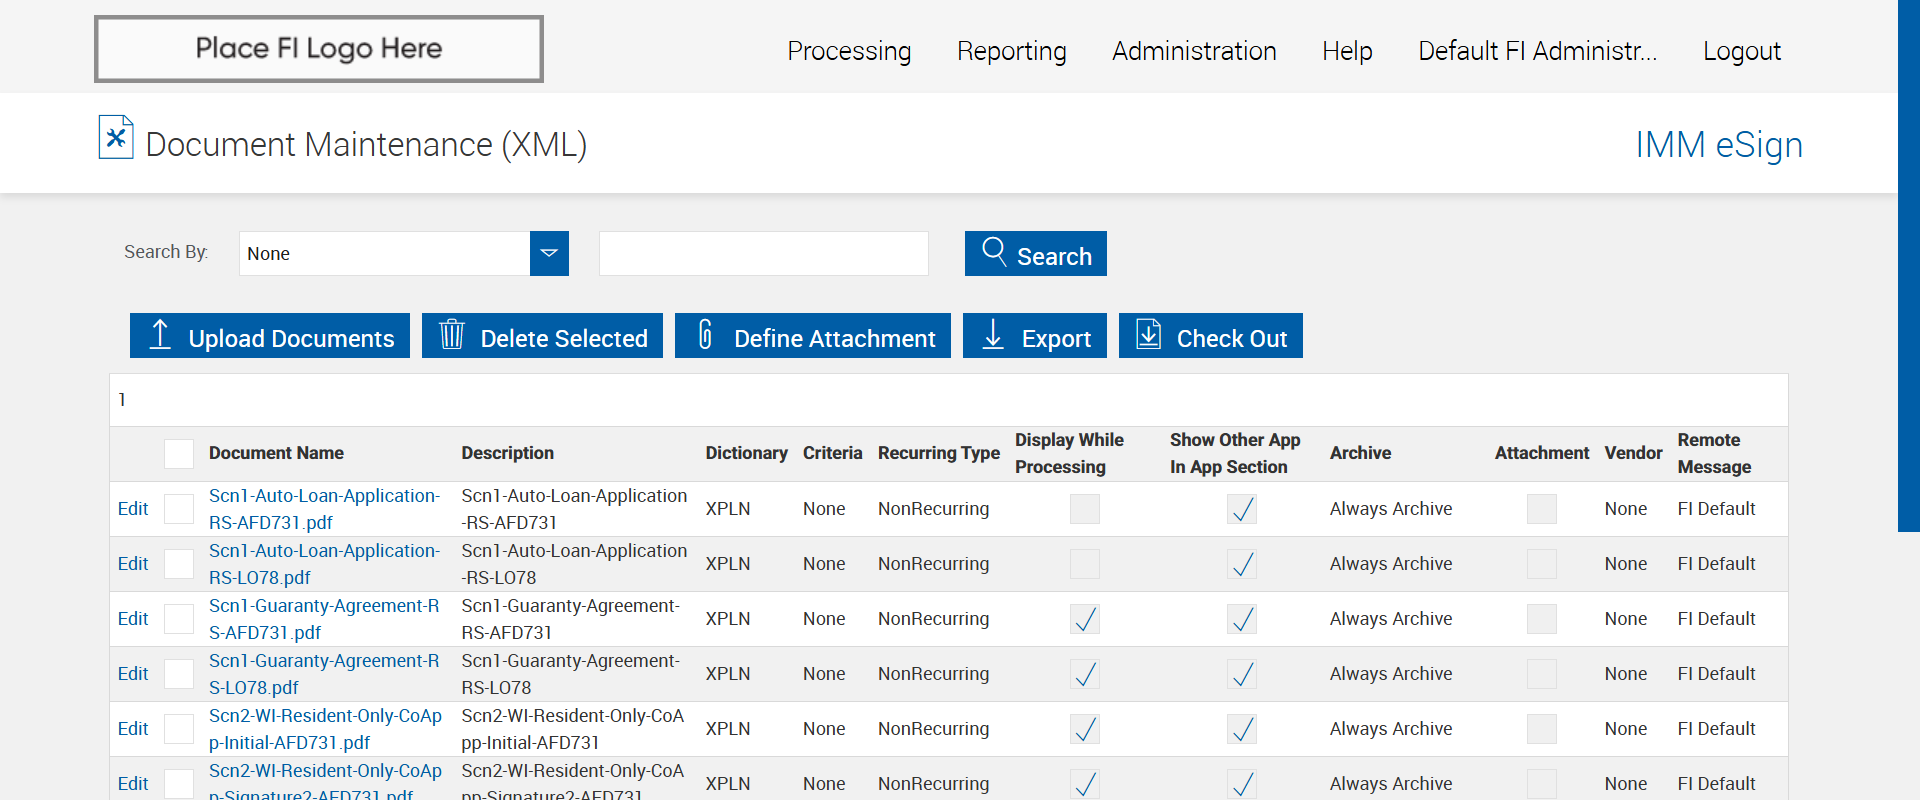Viewport: 1920px width, 800px height.
Task: Click the Place FI Logo Here image
Action: pos(319,49)
